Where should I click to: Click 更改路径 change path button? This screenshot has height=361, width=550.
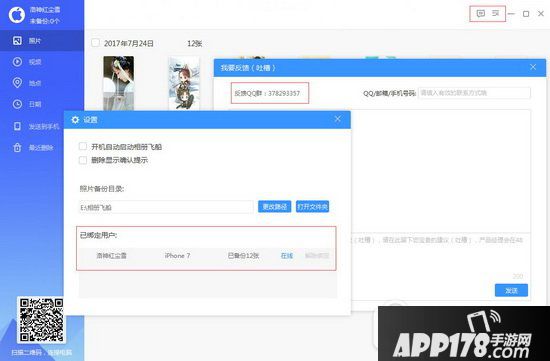point(275,207)
